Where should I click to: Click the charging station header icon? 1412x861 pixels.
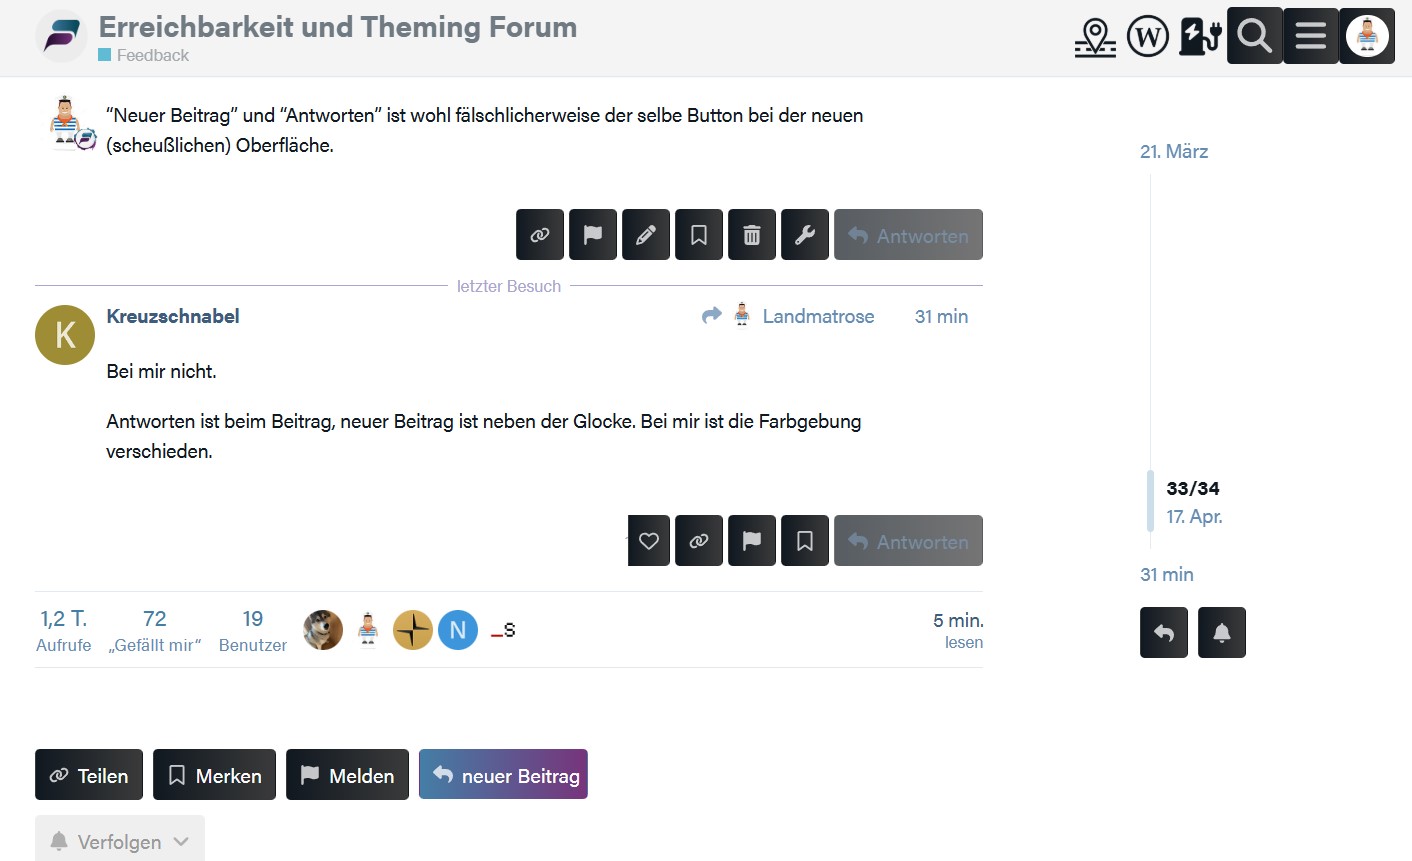[1201, 37]
